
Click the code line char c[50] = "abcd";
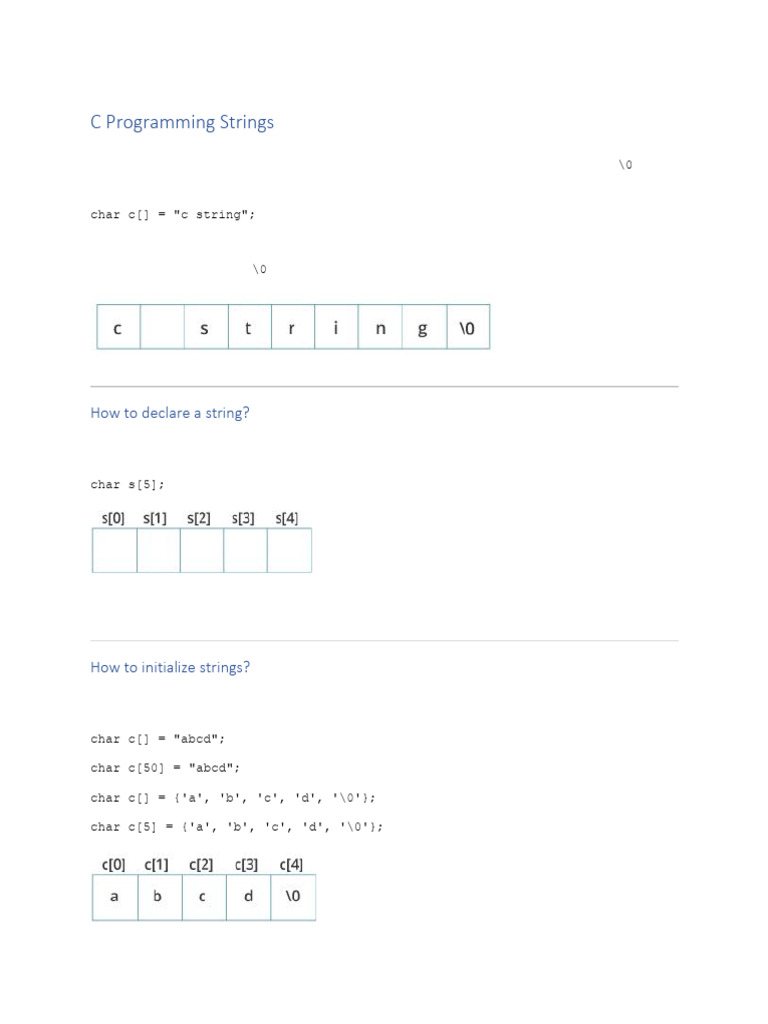tap(166, 768)
